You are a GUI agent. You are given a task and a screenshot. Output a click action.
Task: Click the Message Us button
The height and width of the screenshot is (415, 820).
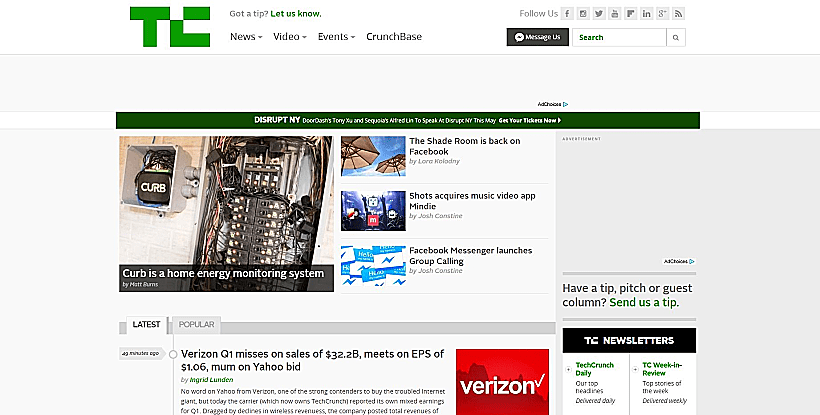(538, 37)
